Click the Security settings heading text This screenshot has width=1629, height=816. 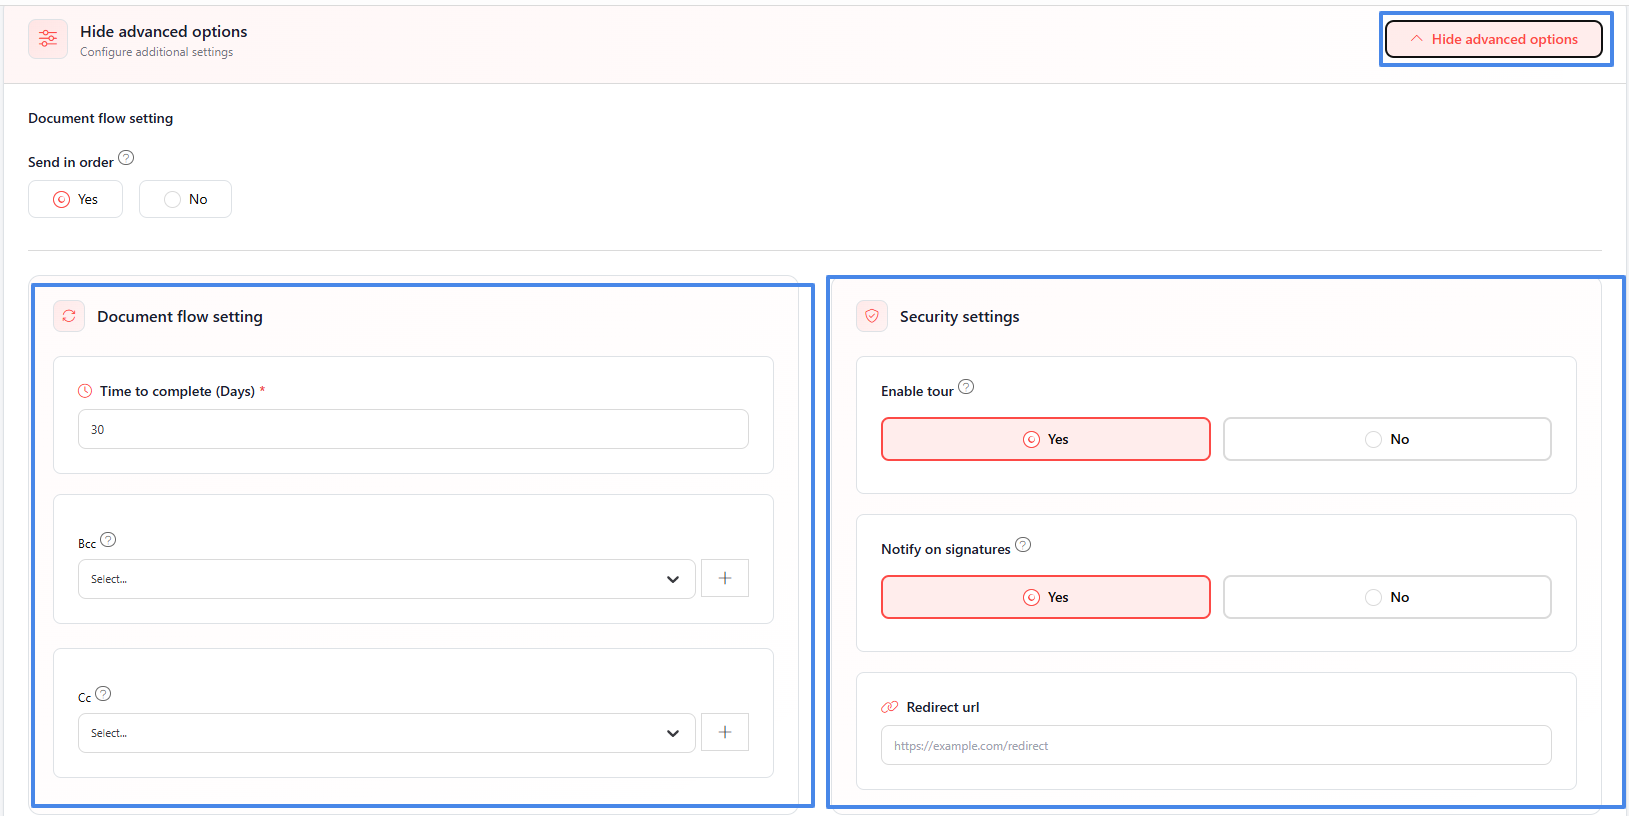[960, 316]
